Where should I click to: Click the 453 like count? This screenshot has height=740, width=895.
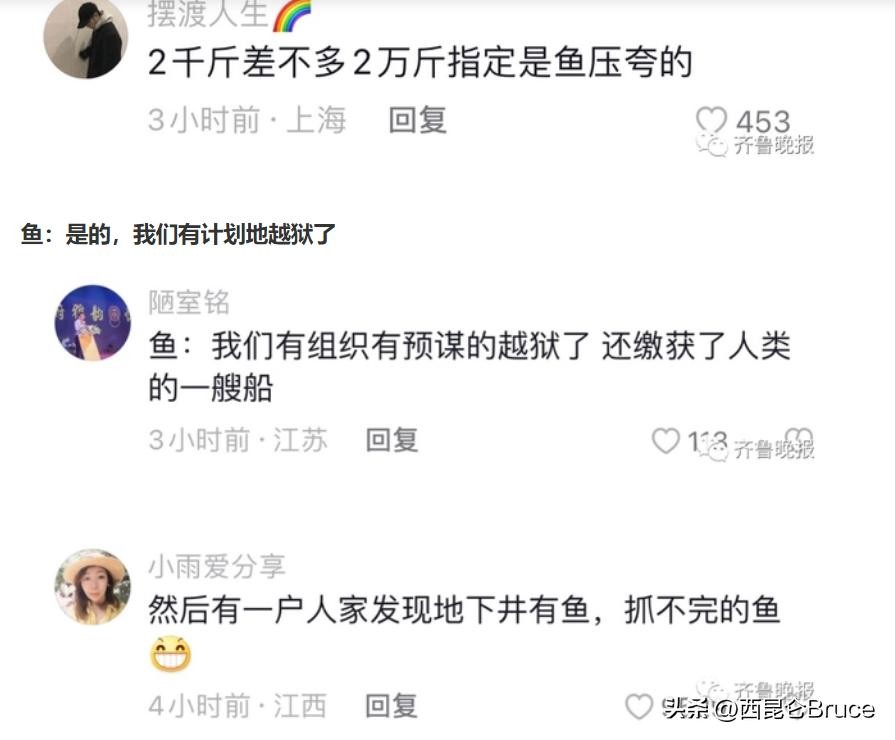pos(763,121)
